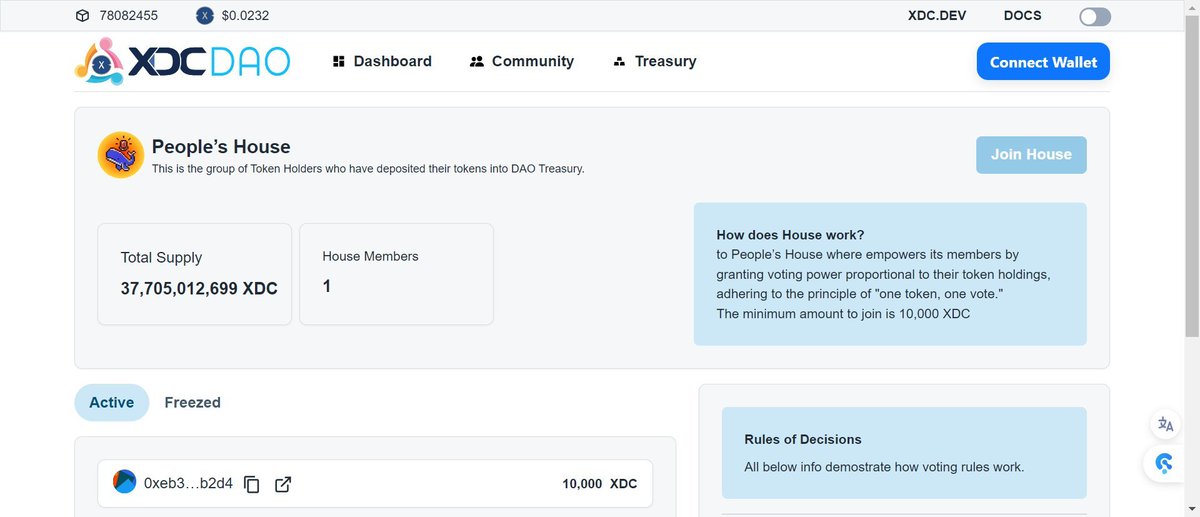This screenshot has width=1200, height=517.
Task: Click the People's House whale avatar
Action: (x=121, y=156)
